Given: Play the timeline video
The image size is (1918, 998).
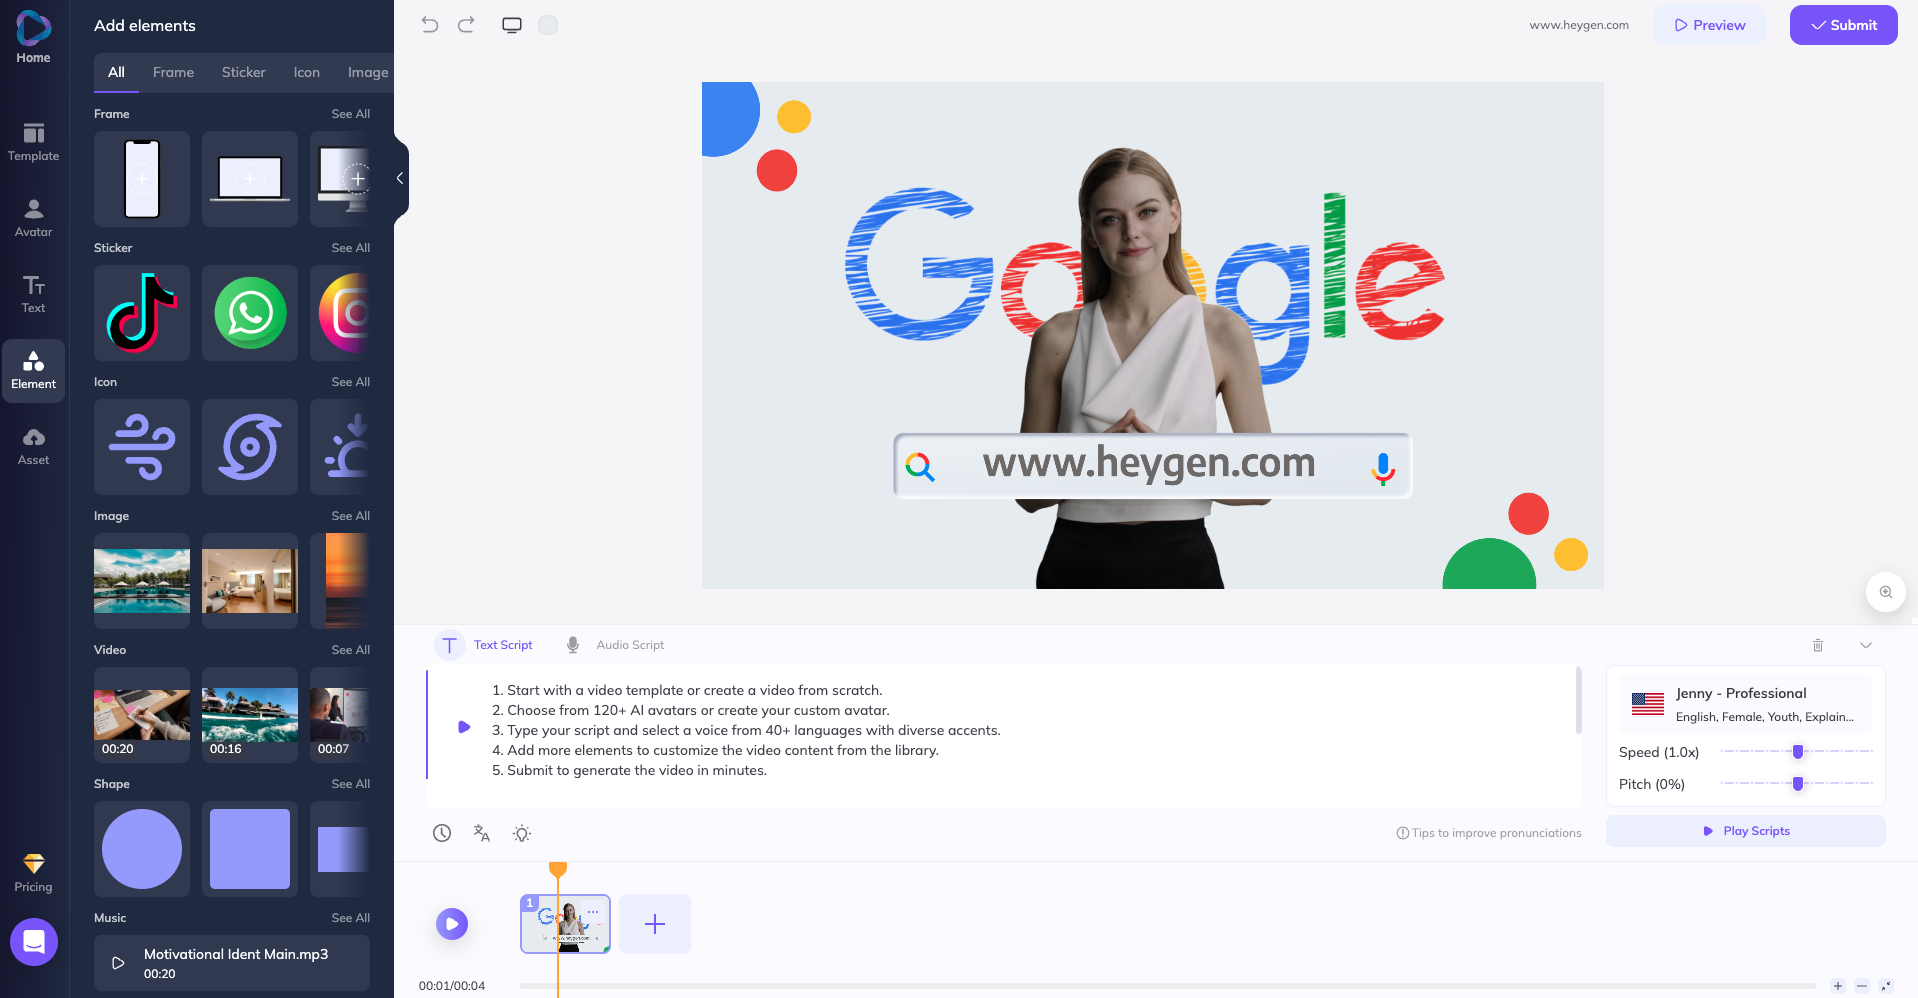Looking at the screenshot, I should pos(452,924).
